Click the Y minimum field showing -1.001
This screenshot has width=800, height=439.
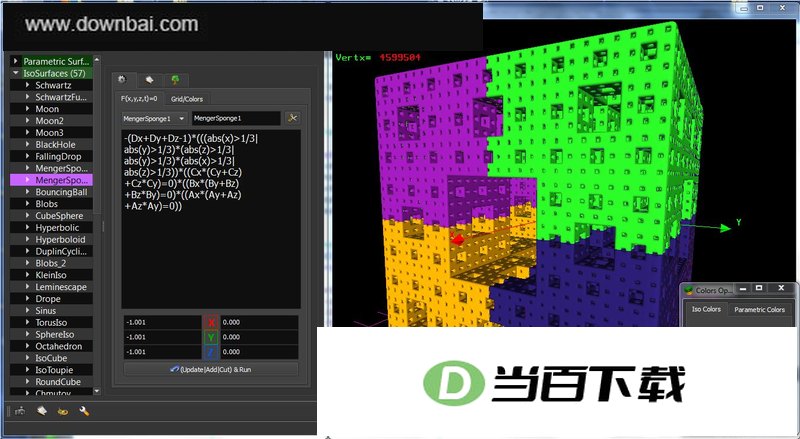click(x=163, y=337)
